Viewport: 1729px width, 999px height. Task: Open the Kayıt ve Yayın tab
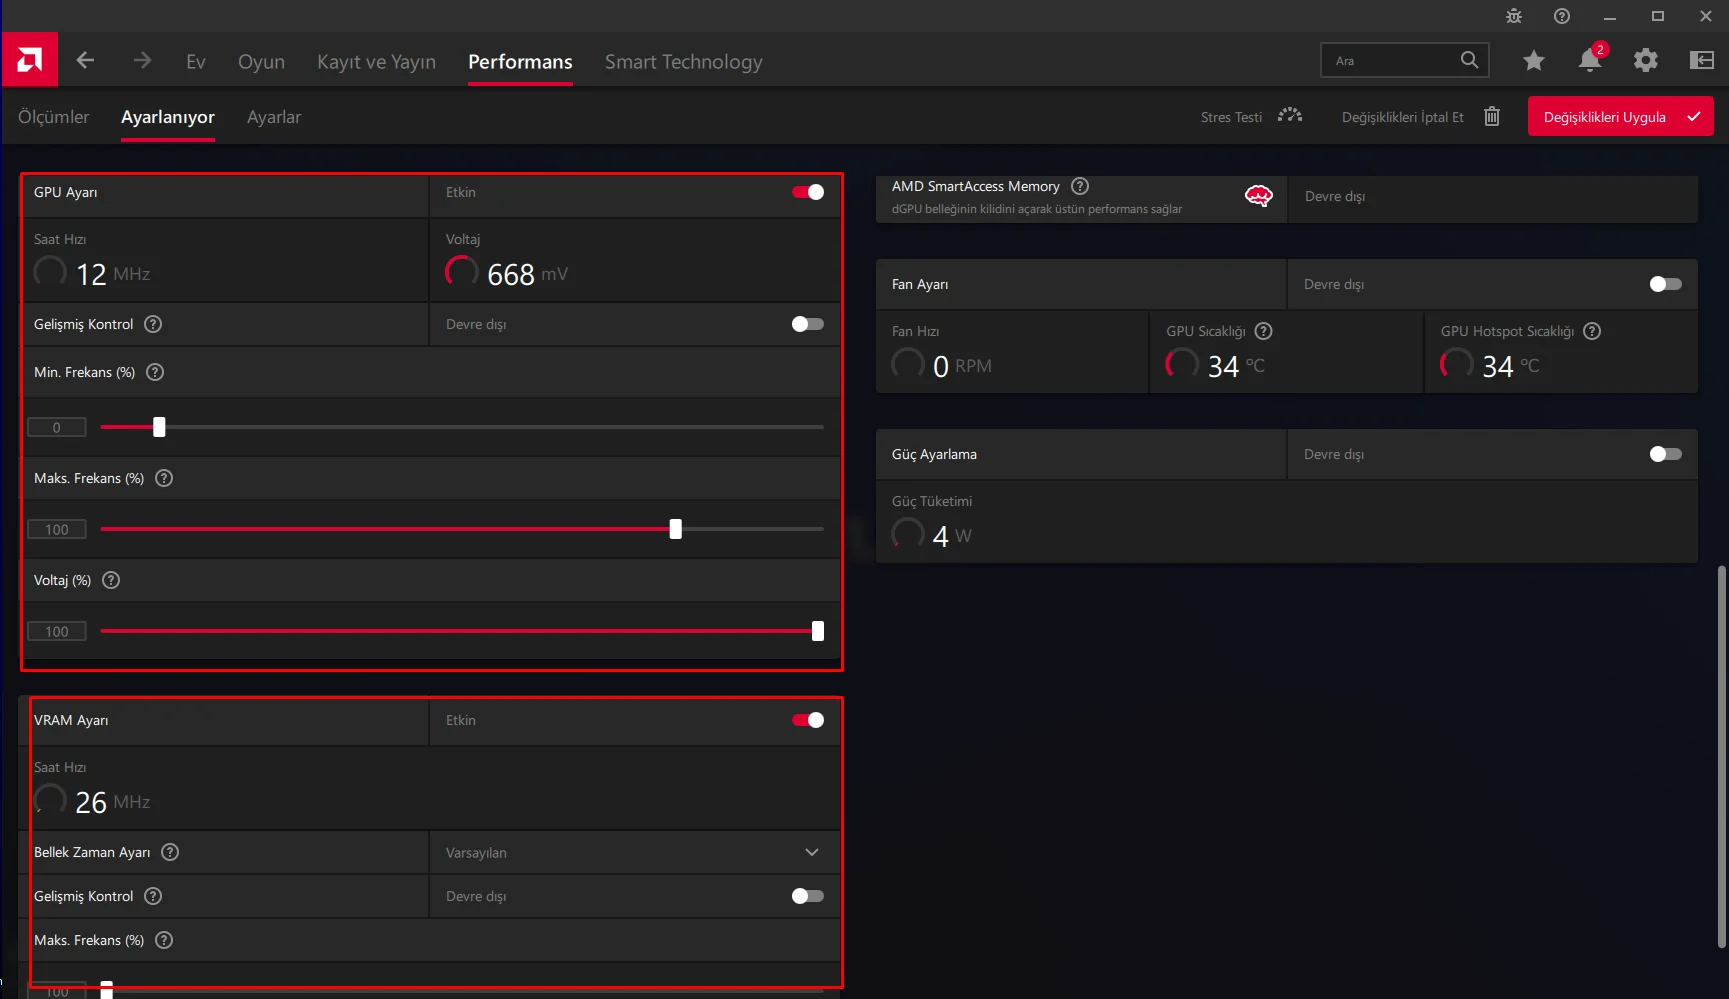(376, 61)
